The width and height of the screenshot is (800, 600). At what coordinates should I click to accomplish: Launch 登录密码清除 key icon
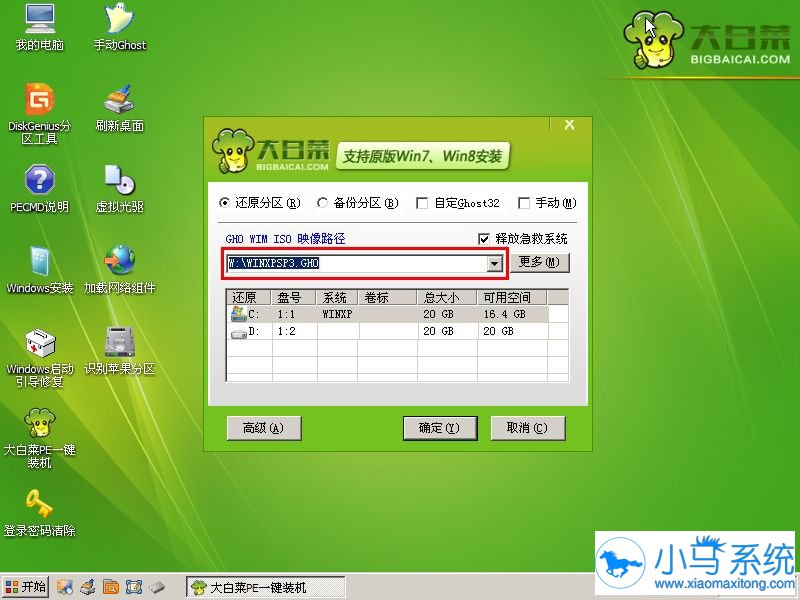(39, 513)
